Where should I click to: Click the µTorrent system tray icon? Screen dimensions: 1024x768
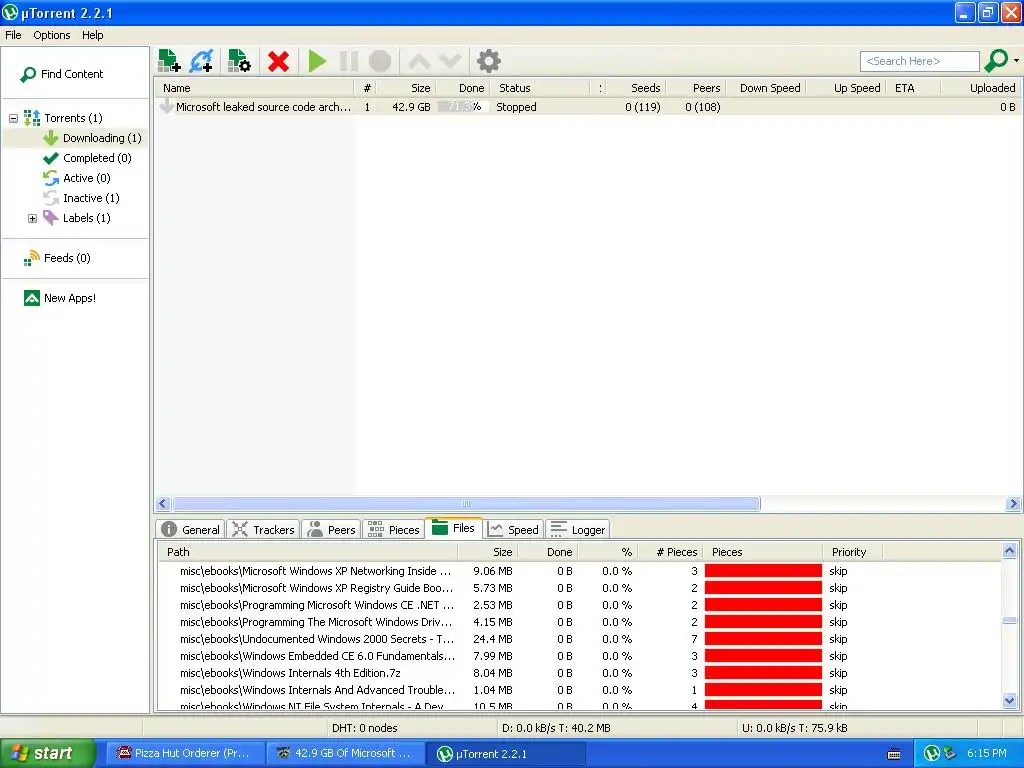tap(932, 753)
